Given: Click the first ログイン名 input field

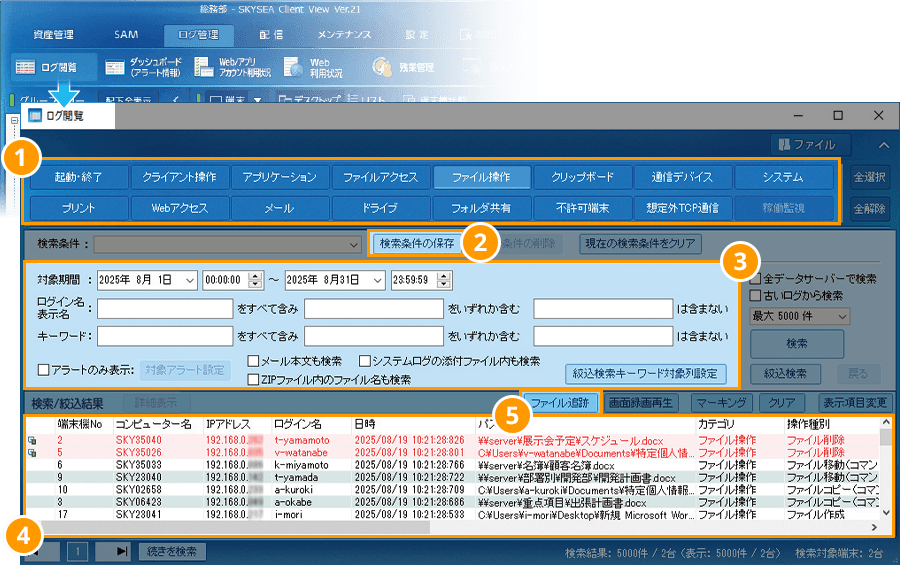Looking at the screenshot, I should tap(165, 308).
